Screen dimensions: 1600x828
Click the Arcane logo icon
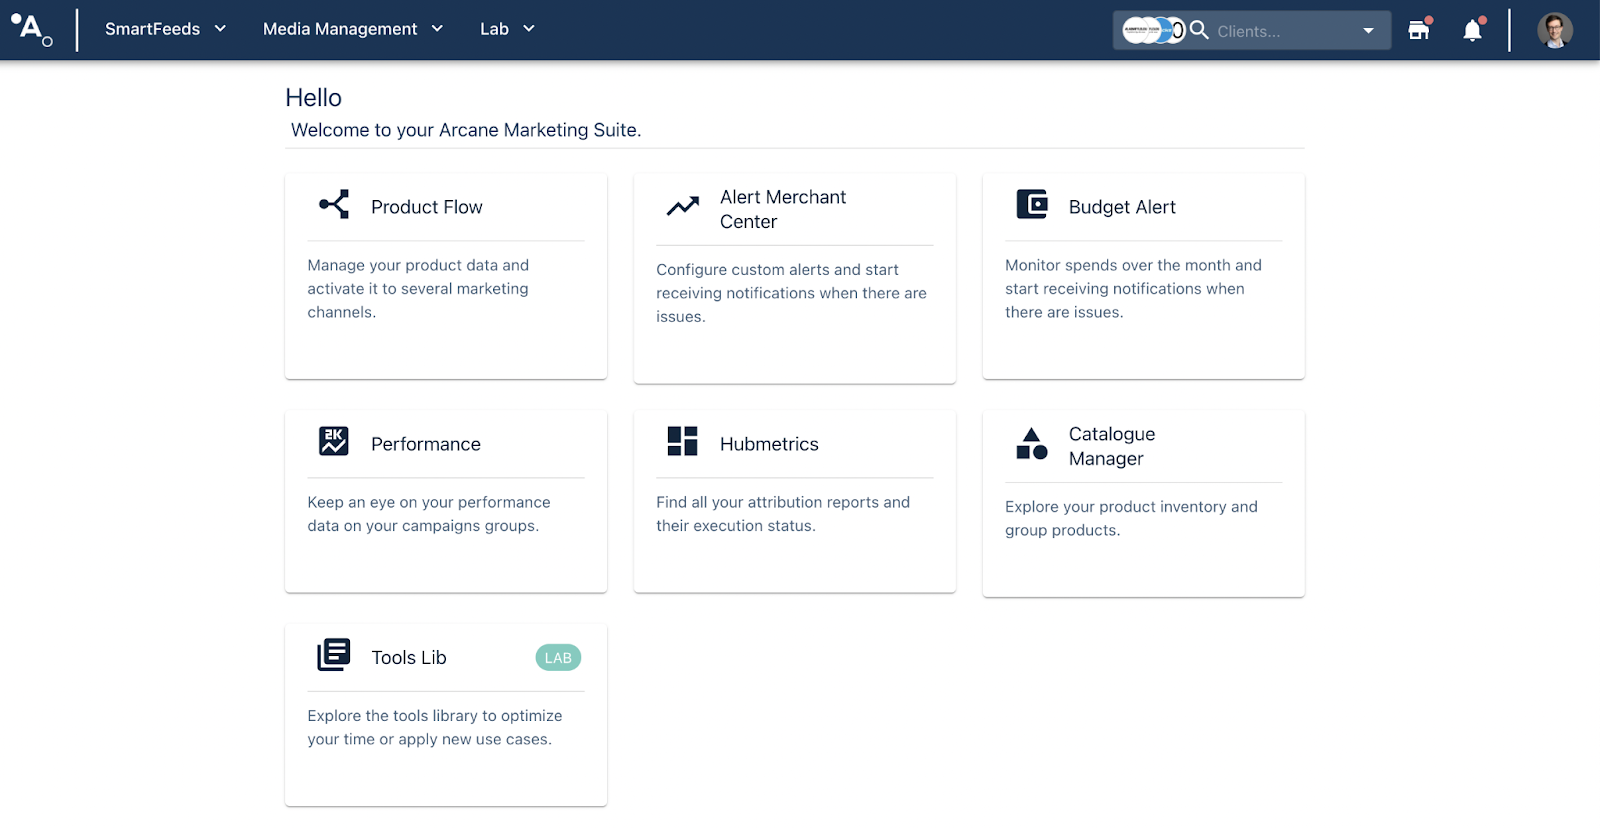[x=32, y=29]
